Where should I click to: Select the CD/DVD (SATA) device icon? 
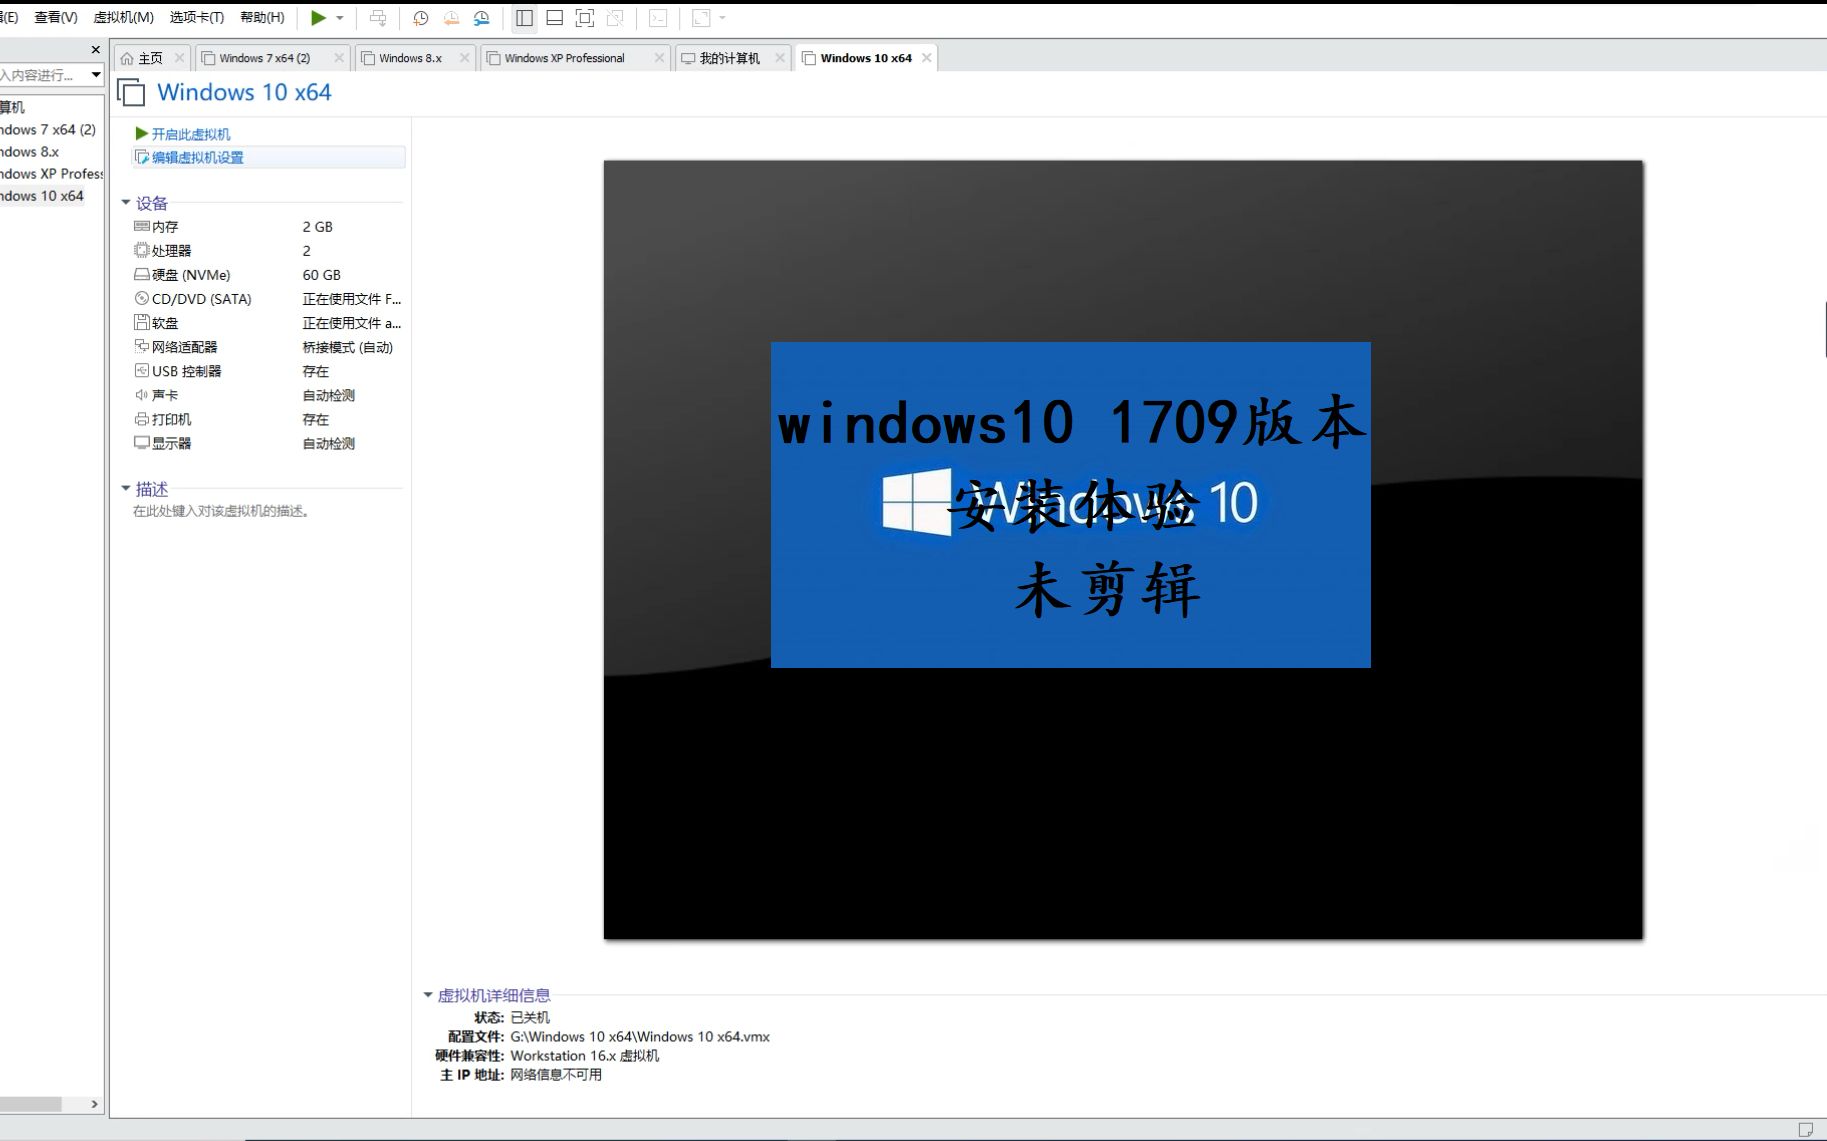142,298
